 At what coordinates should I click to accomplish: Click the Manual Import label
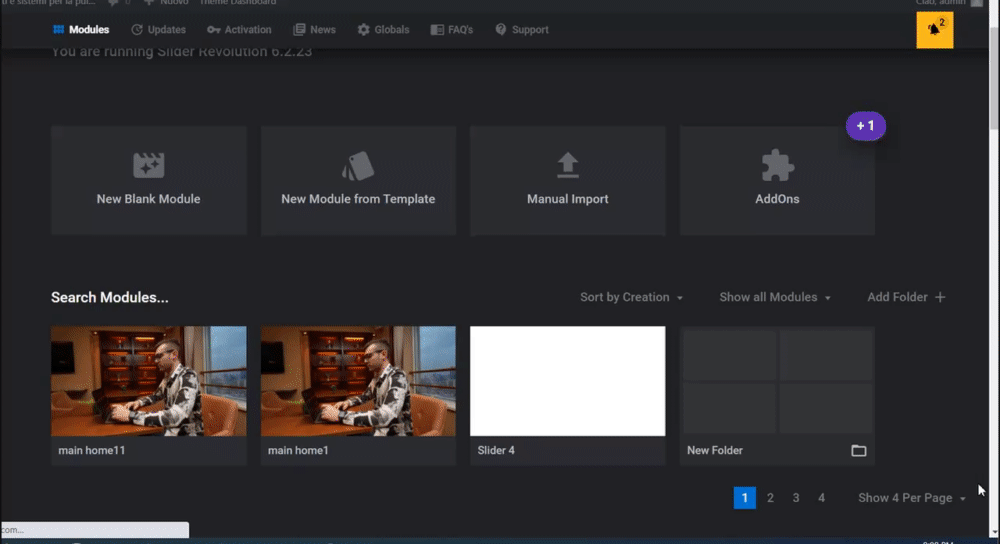pos(568,199)
